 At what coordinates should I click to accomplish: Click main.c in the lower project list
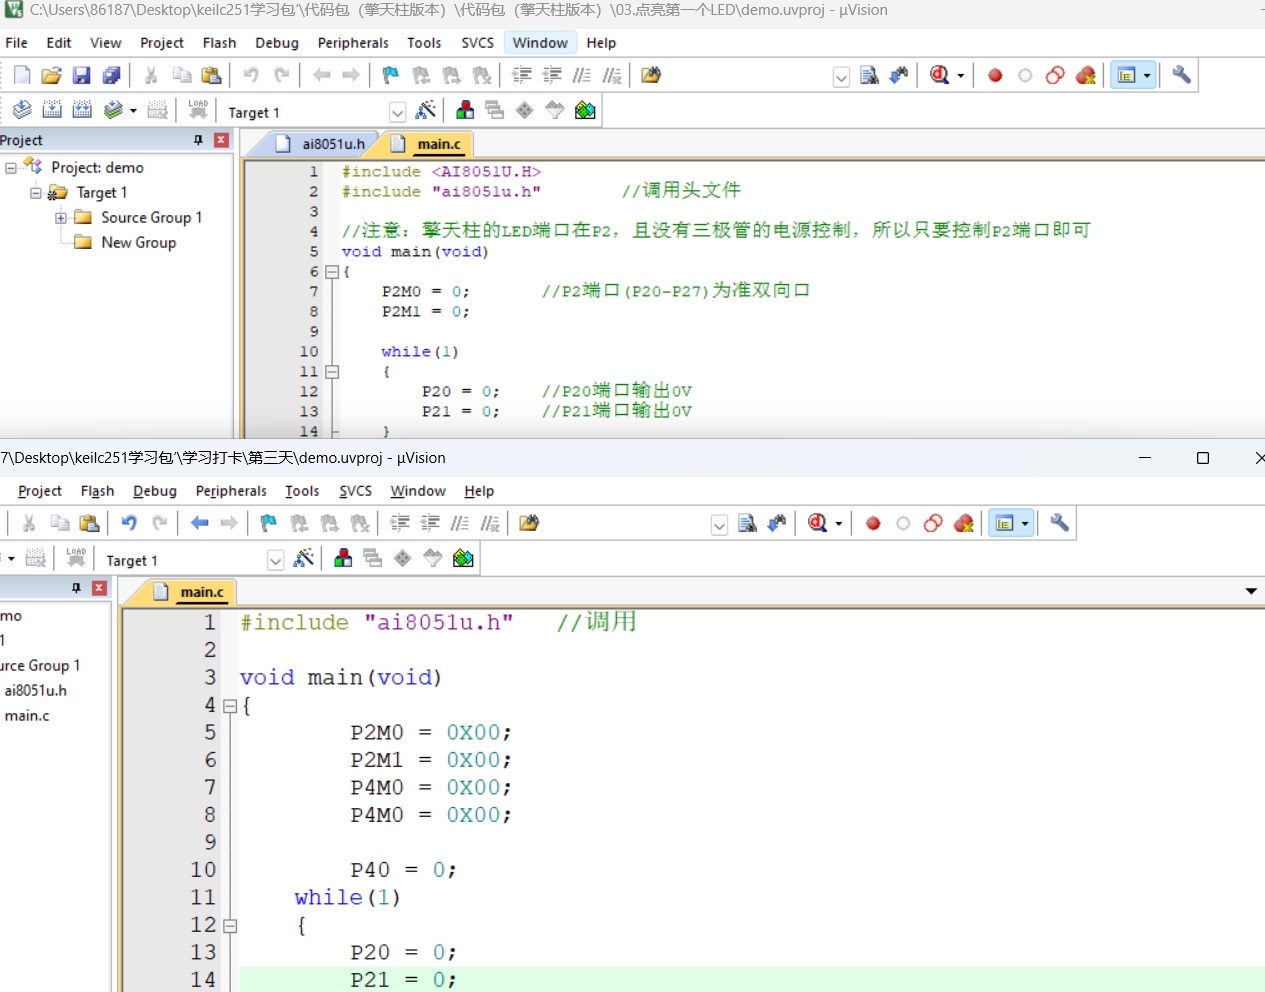click(28, 715)
